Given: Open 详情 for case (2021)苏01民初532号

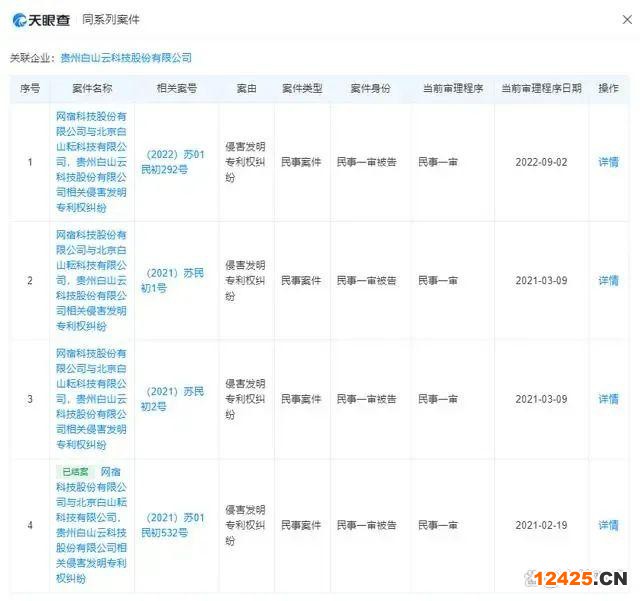Looking at the screenshot, I should click(608, 525).
